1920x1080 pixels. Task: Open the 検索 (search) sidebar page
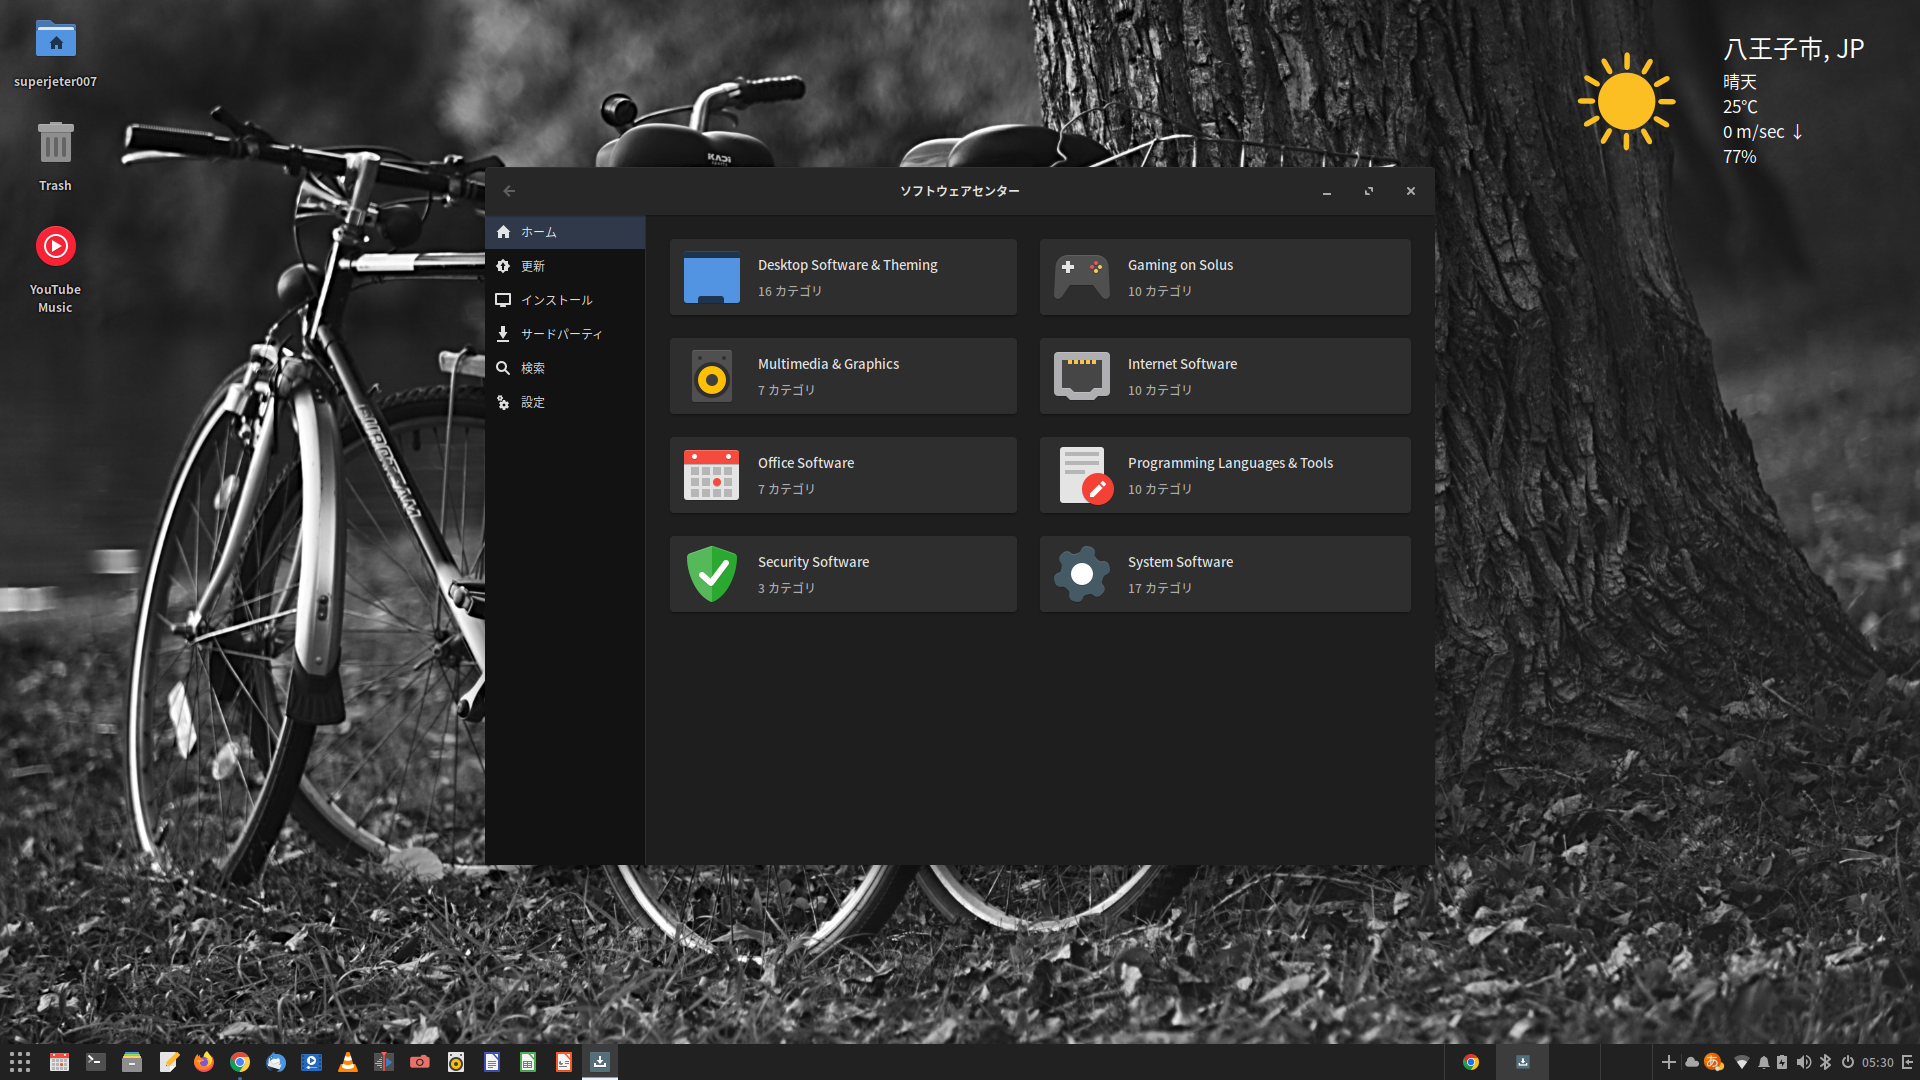click(565, 368)
